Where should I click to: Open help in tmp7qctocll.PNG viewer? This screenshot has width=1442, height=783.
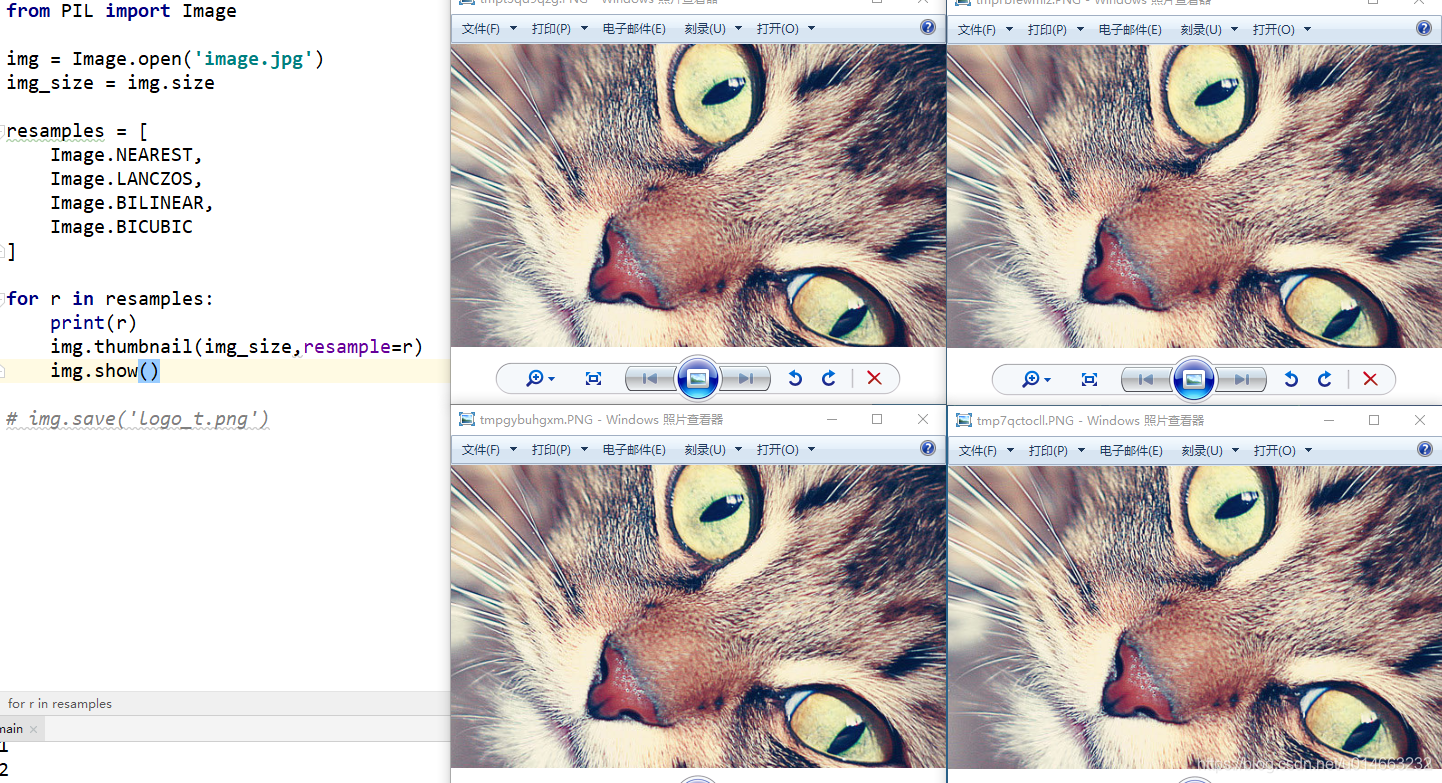click(x=1424, y=449)
